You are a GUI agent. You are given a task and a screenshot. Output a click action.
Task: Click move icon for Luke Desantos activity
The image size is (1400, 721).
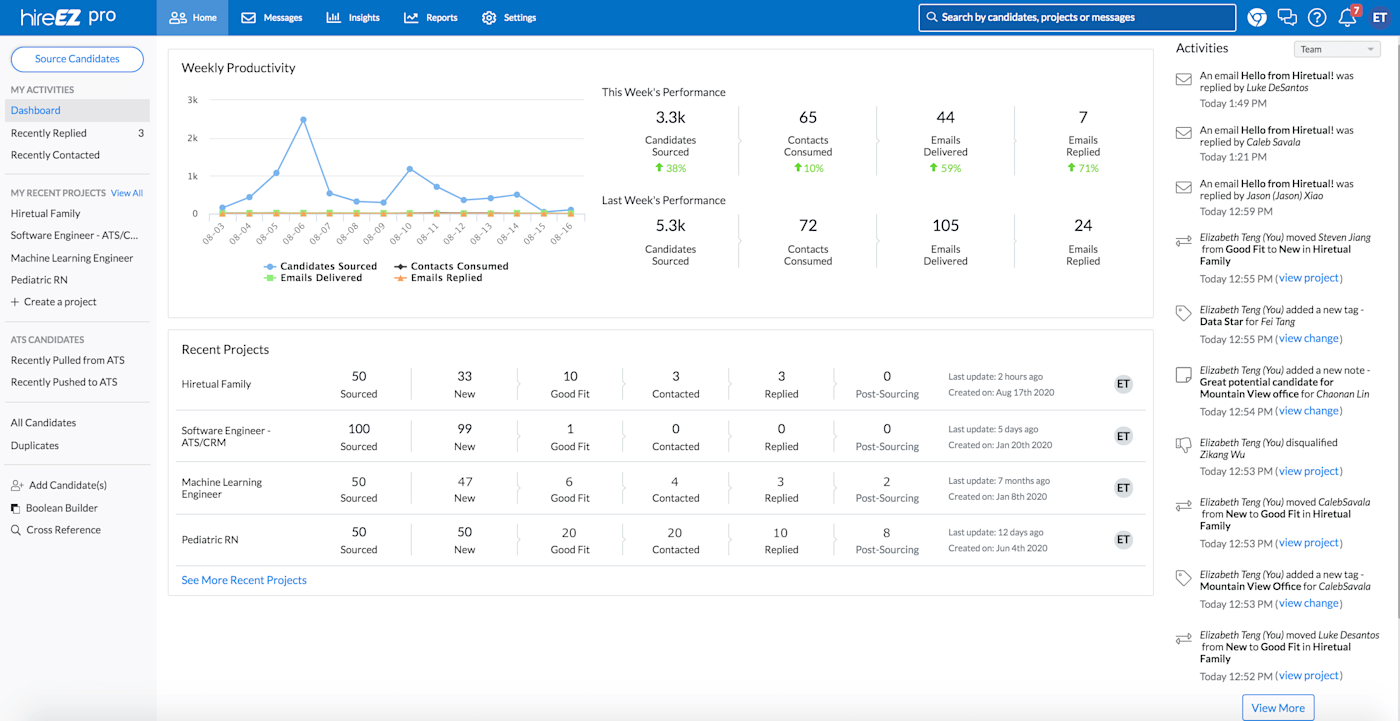coord(1184,637)
